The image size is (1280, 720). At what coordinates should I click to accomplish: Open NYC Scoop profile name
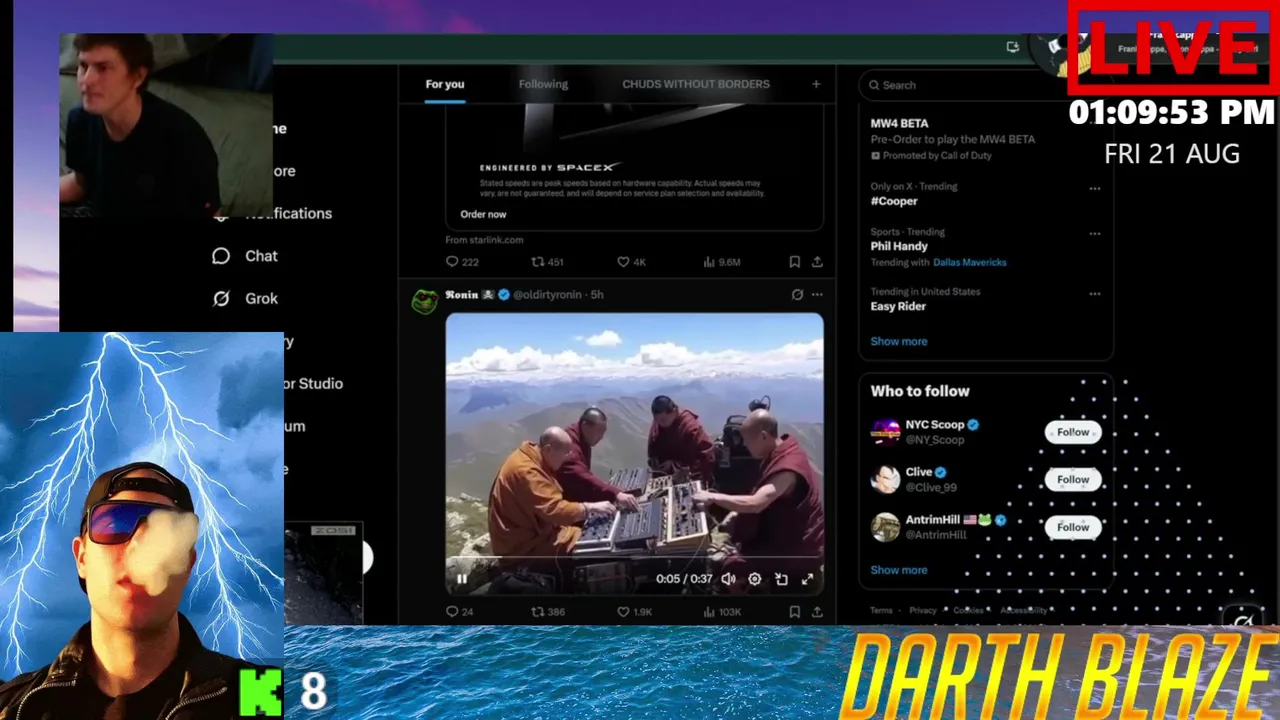(x=935, y=425)
